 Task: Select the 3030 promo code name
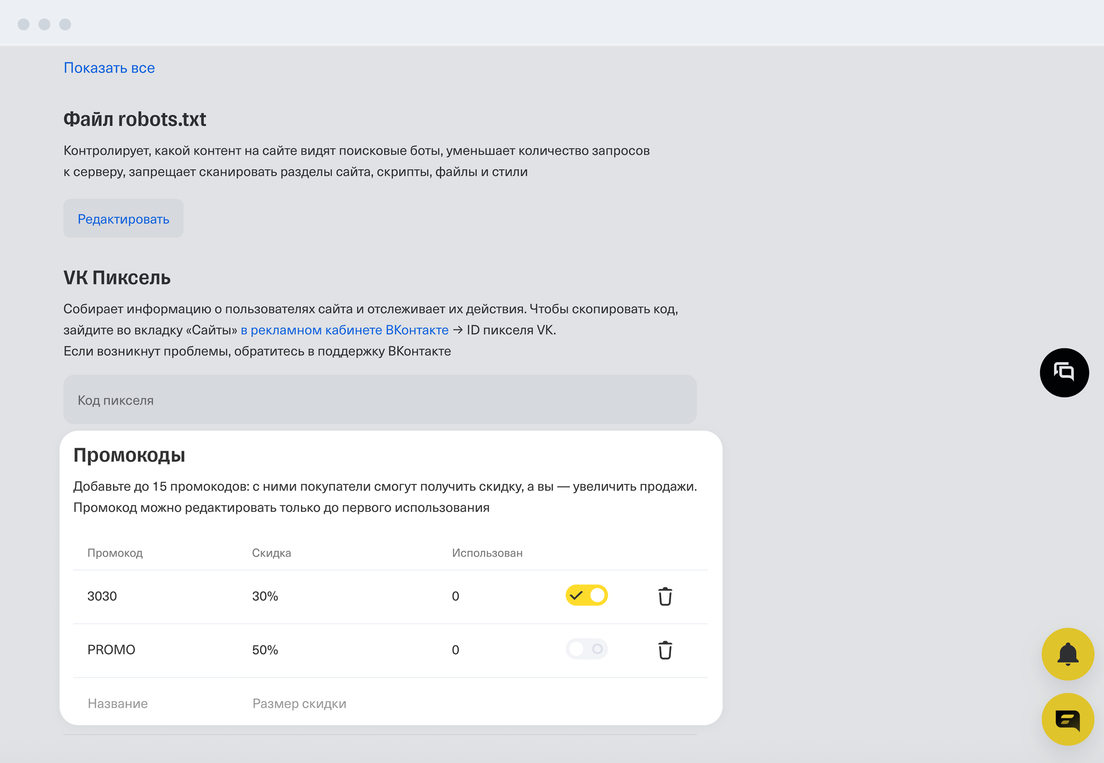(x=102, y=597)
